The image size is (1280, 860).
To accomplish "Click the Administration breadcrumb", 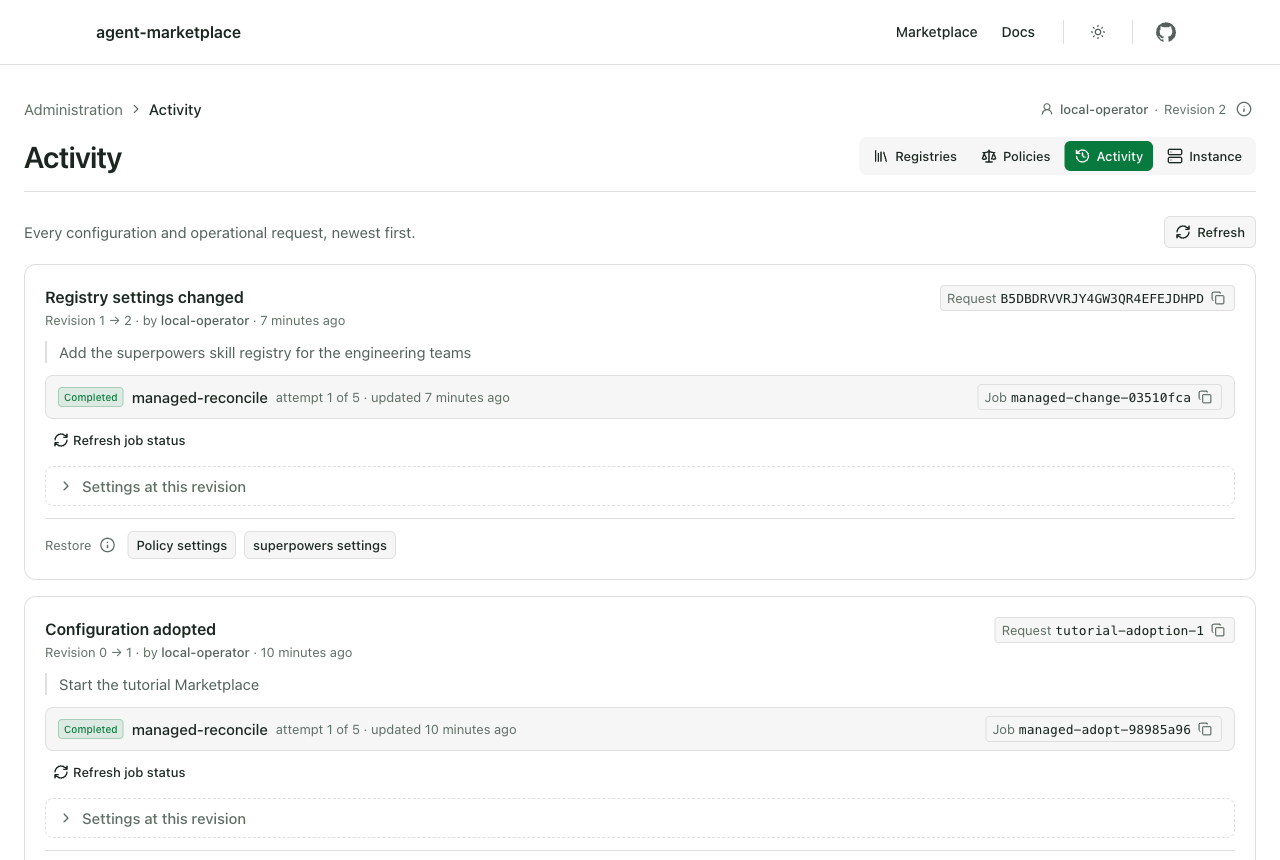I will (73, 110).
